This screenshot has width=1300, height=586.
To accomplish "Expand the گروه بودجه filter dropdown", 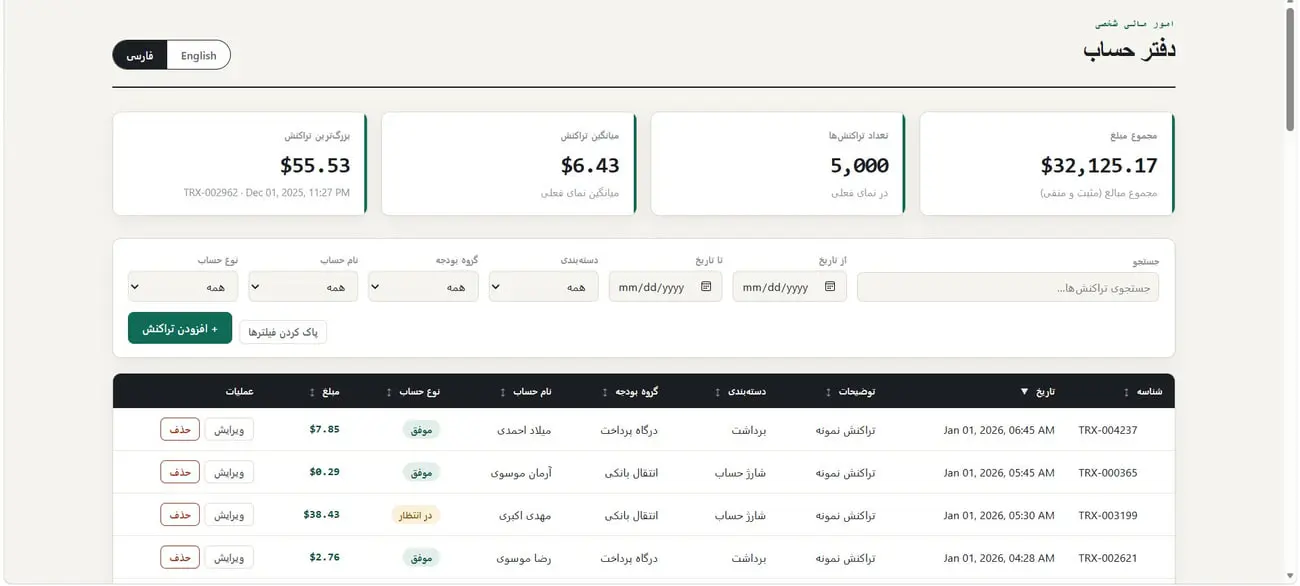I will pos(423,287).
